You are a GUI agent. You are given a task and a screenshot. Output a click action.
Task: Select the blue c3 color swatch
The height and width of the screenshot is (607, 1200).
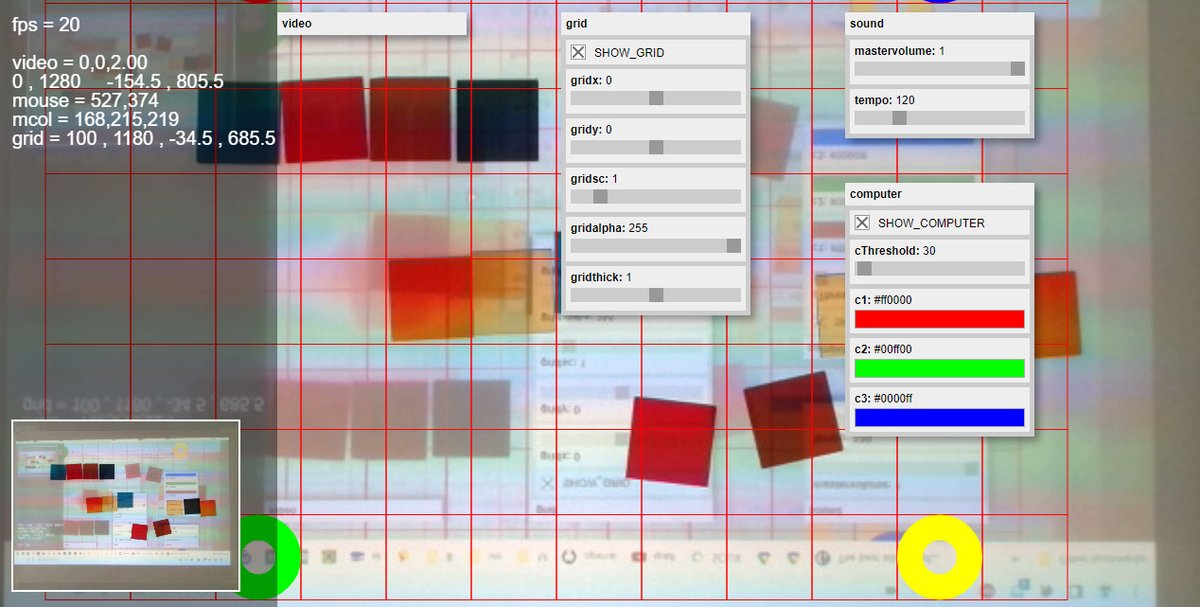click(x=939, y=417)
